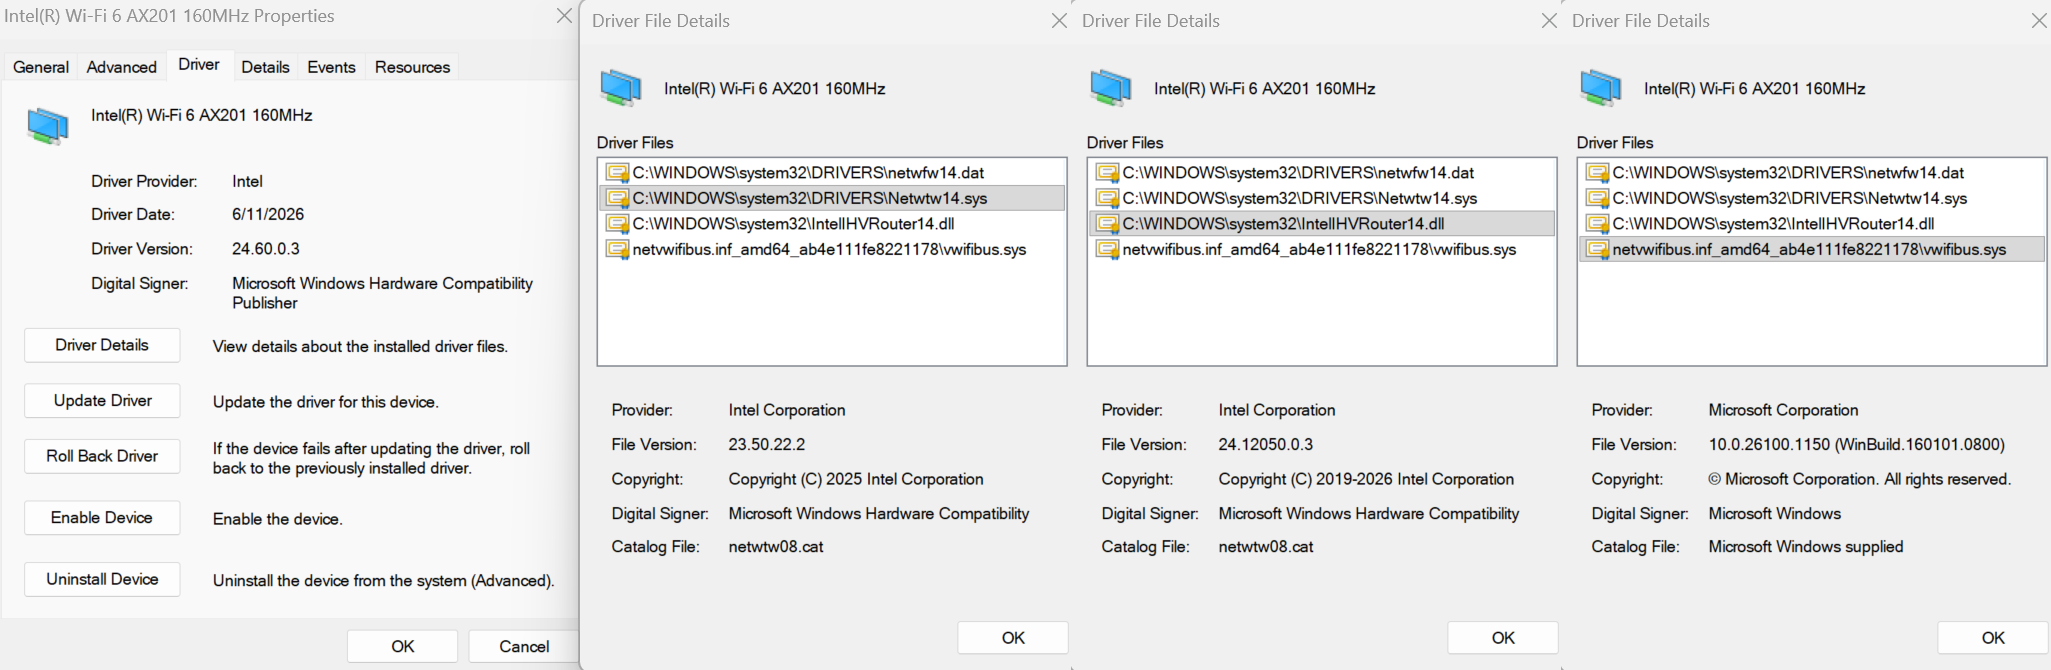Select Netwtw14.sys path in third dialog
Viewport: 2051px width, 670px height.
pyautogui.click(x=1790, y=198)
